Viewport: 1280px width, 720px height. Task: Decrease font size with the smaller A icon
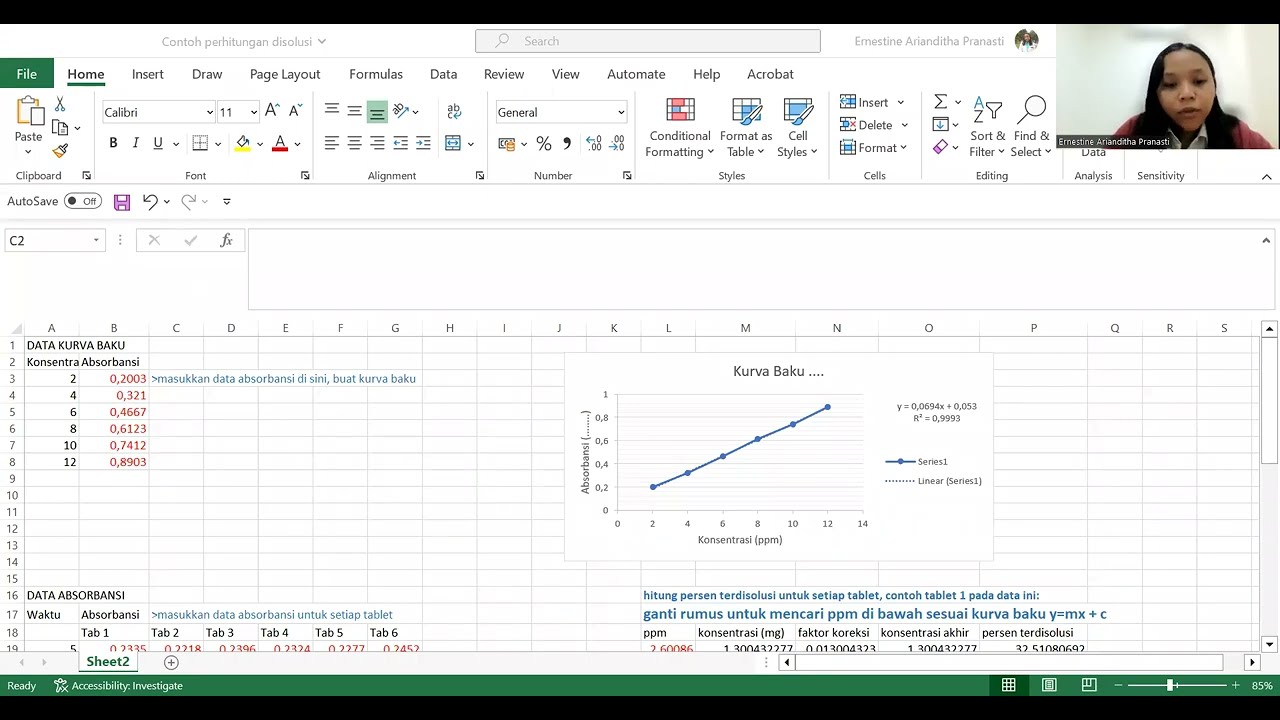pos(295,112)
